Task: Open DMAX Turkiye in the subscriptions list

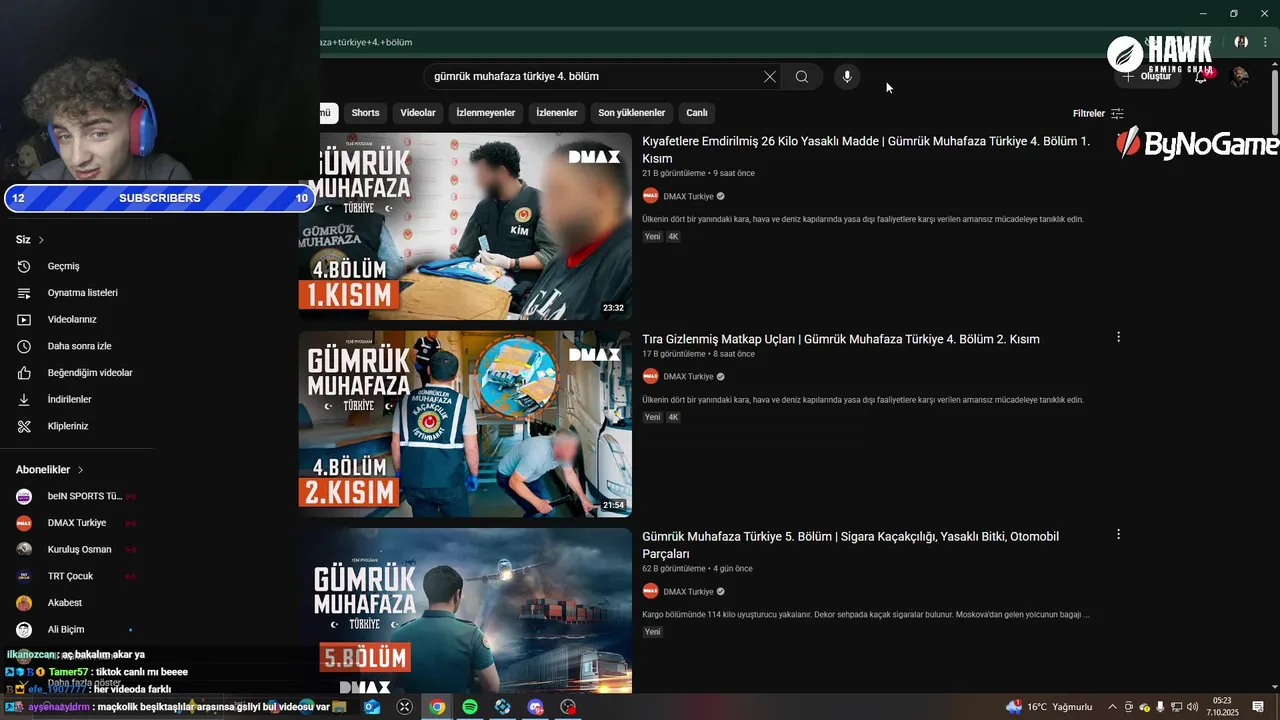Action: click(x=75, y=523)
